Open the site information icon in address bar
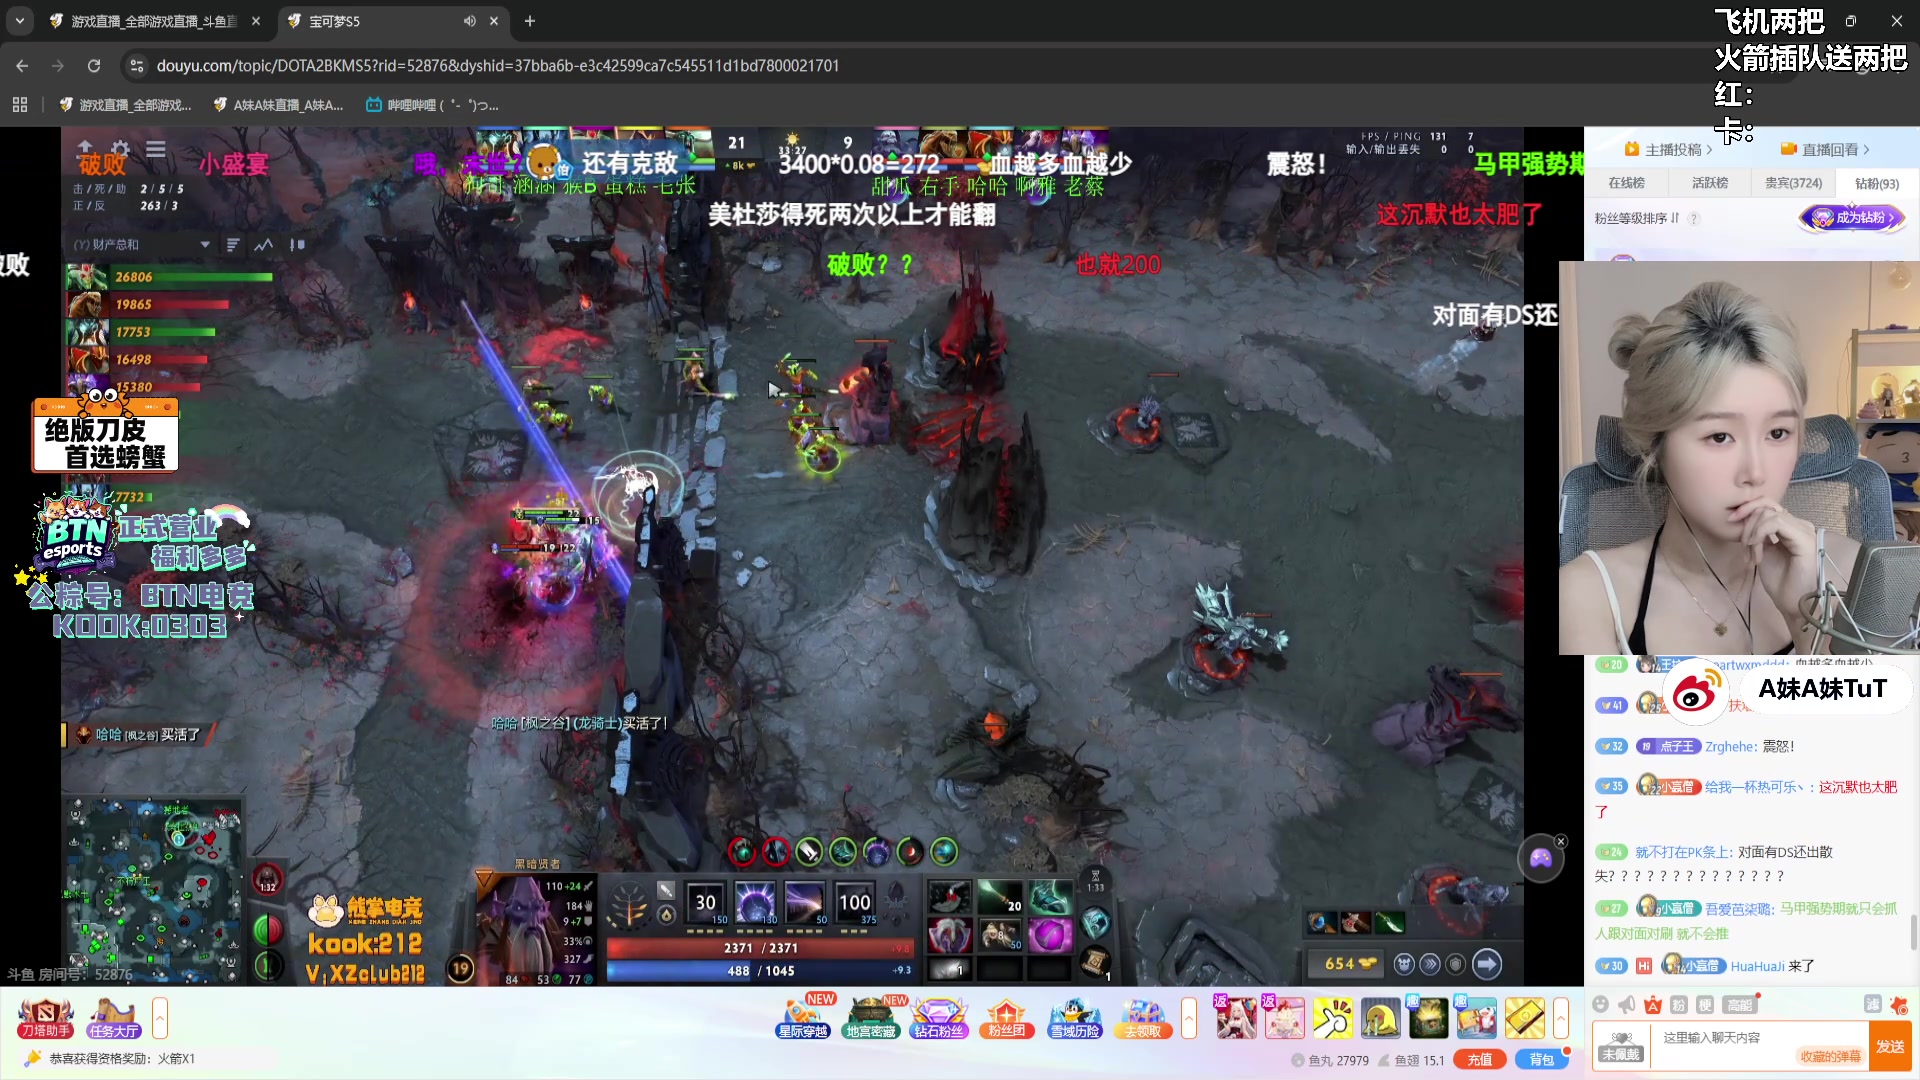This screenshot has width=1920, height=1080. point(137,66)
